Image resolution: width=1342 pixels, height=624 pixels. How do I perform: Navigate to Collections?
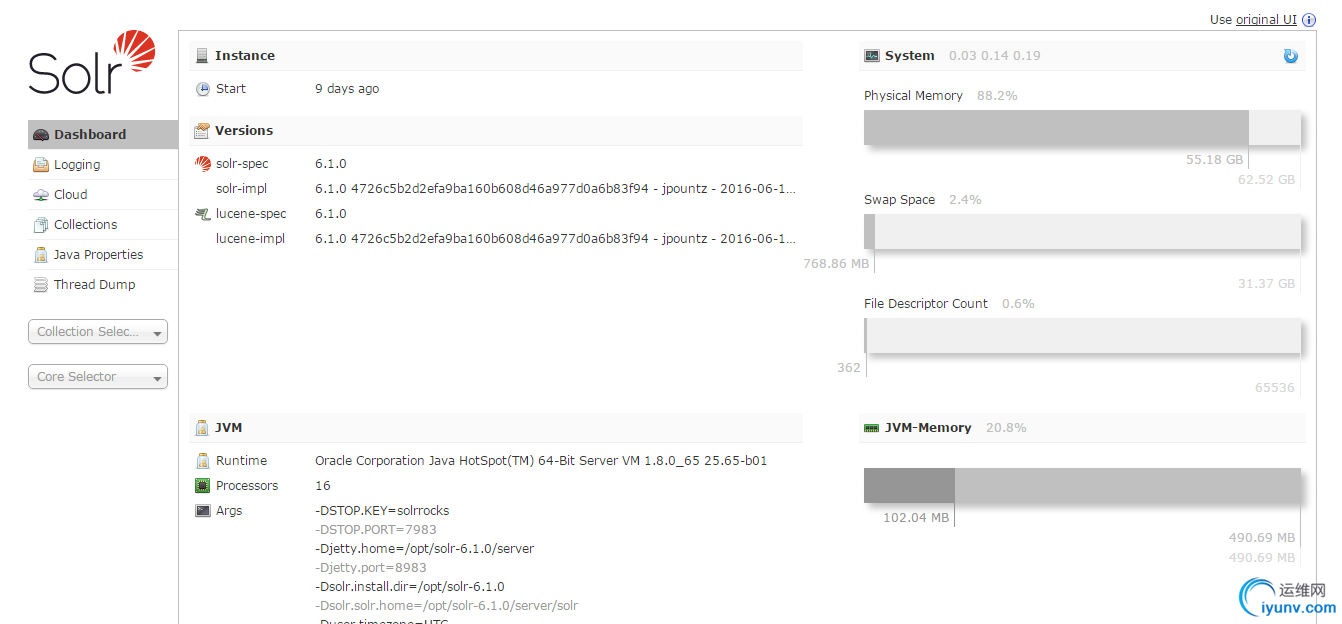(x=103, y=225)
